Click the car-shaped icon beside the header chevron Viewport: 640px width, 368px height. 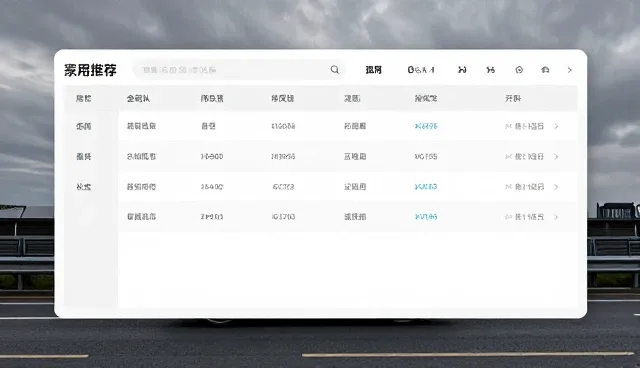point(545,70)
